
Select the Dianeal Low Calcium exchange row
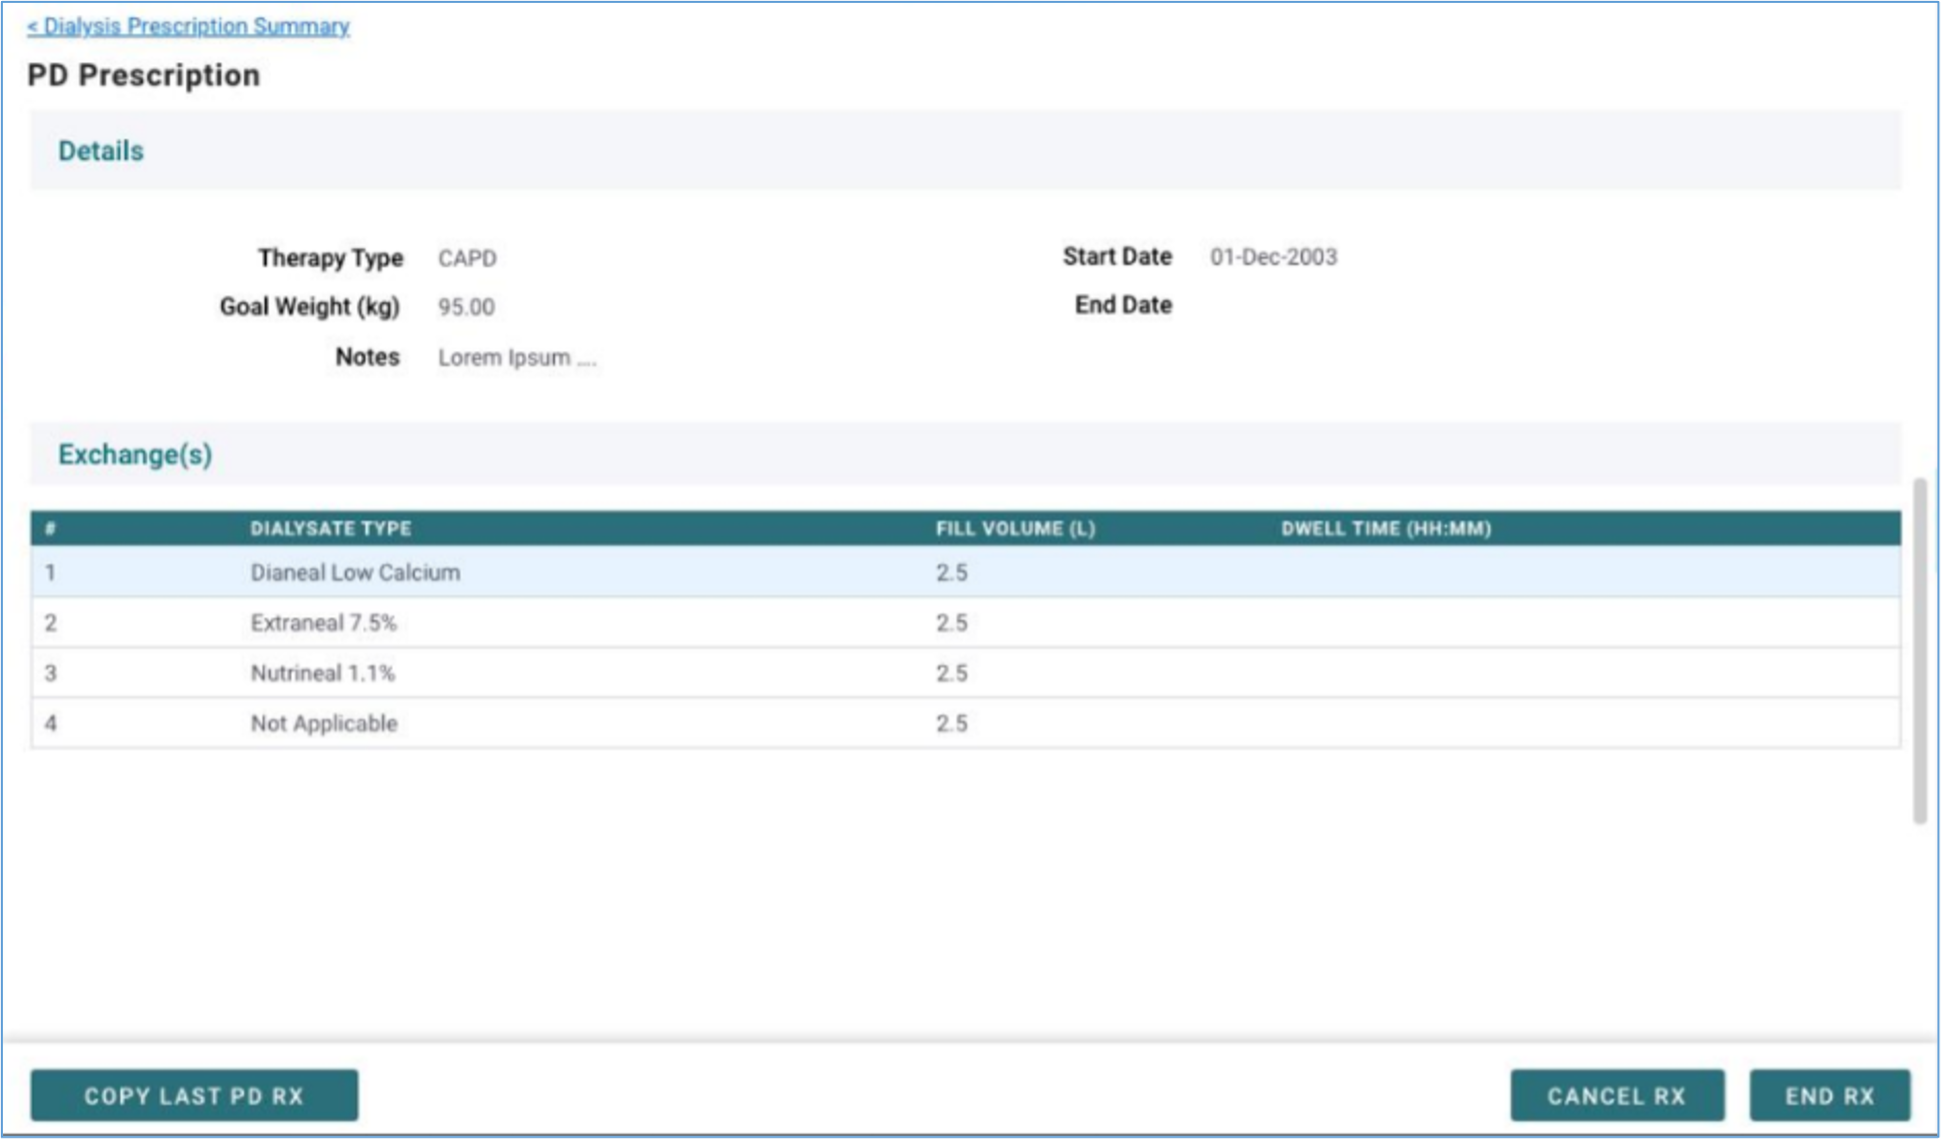[355, 573]
